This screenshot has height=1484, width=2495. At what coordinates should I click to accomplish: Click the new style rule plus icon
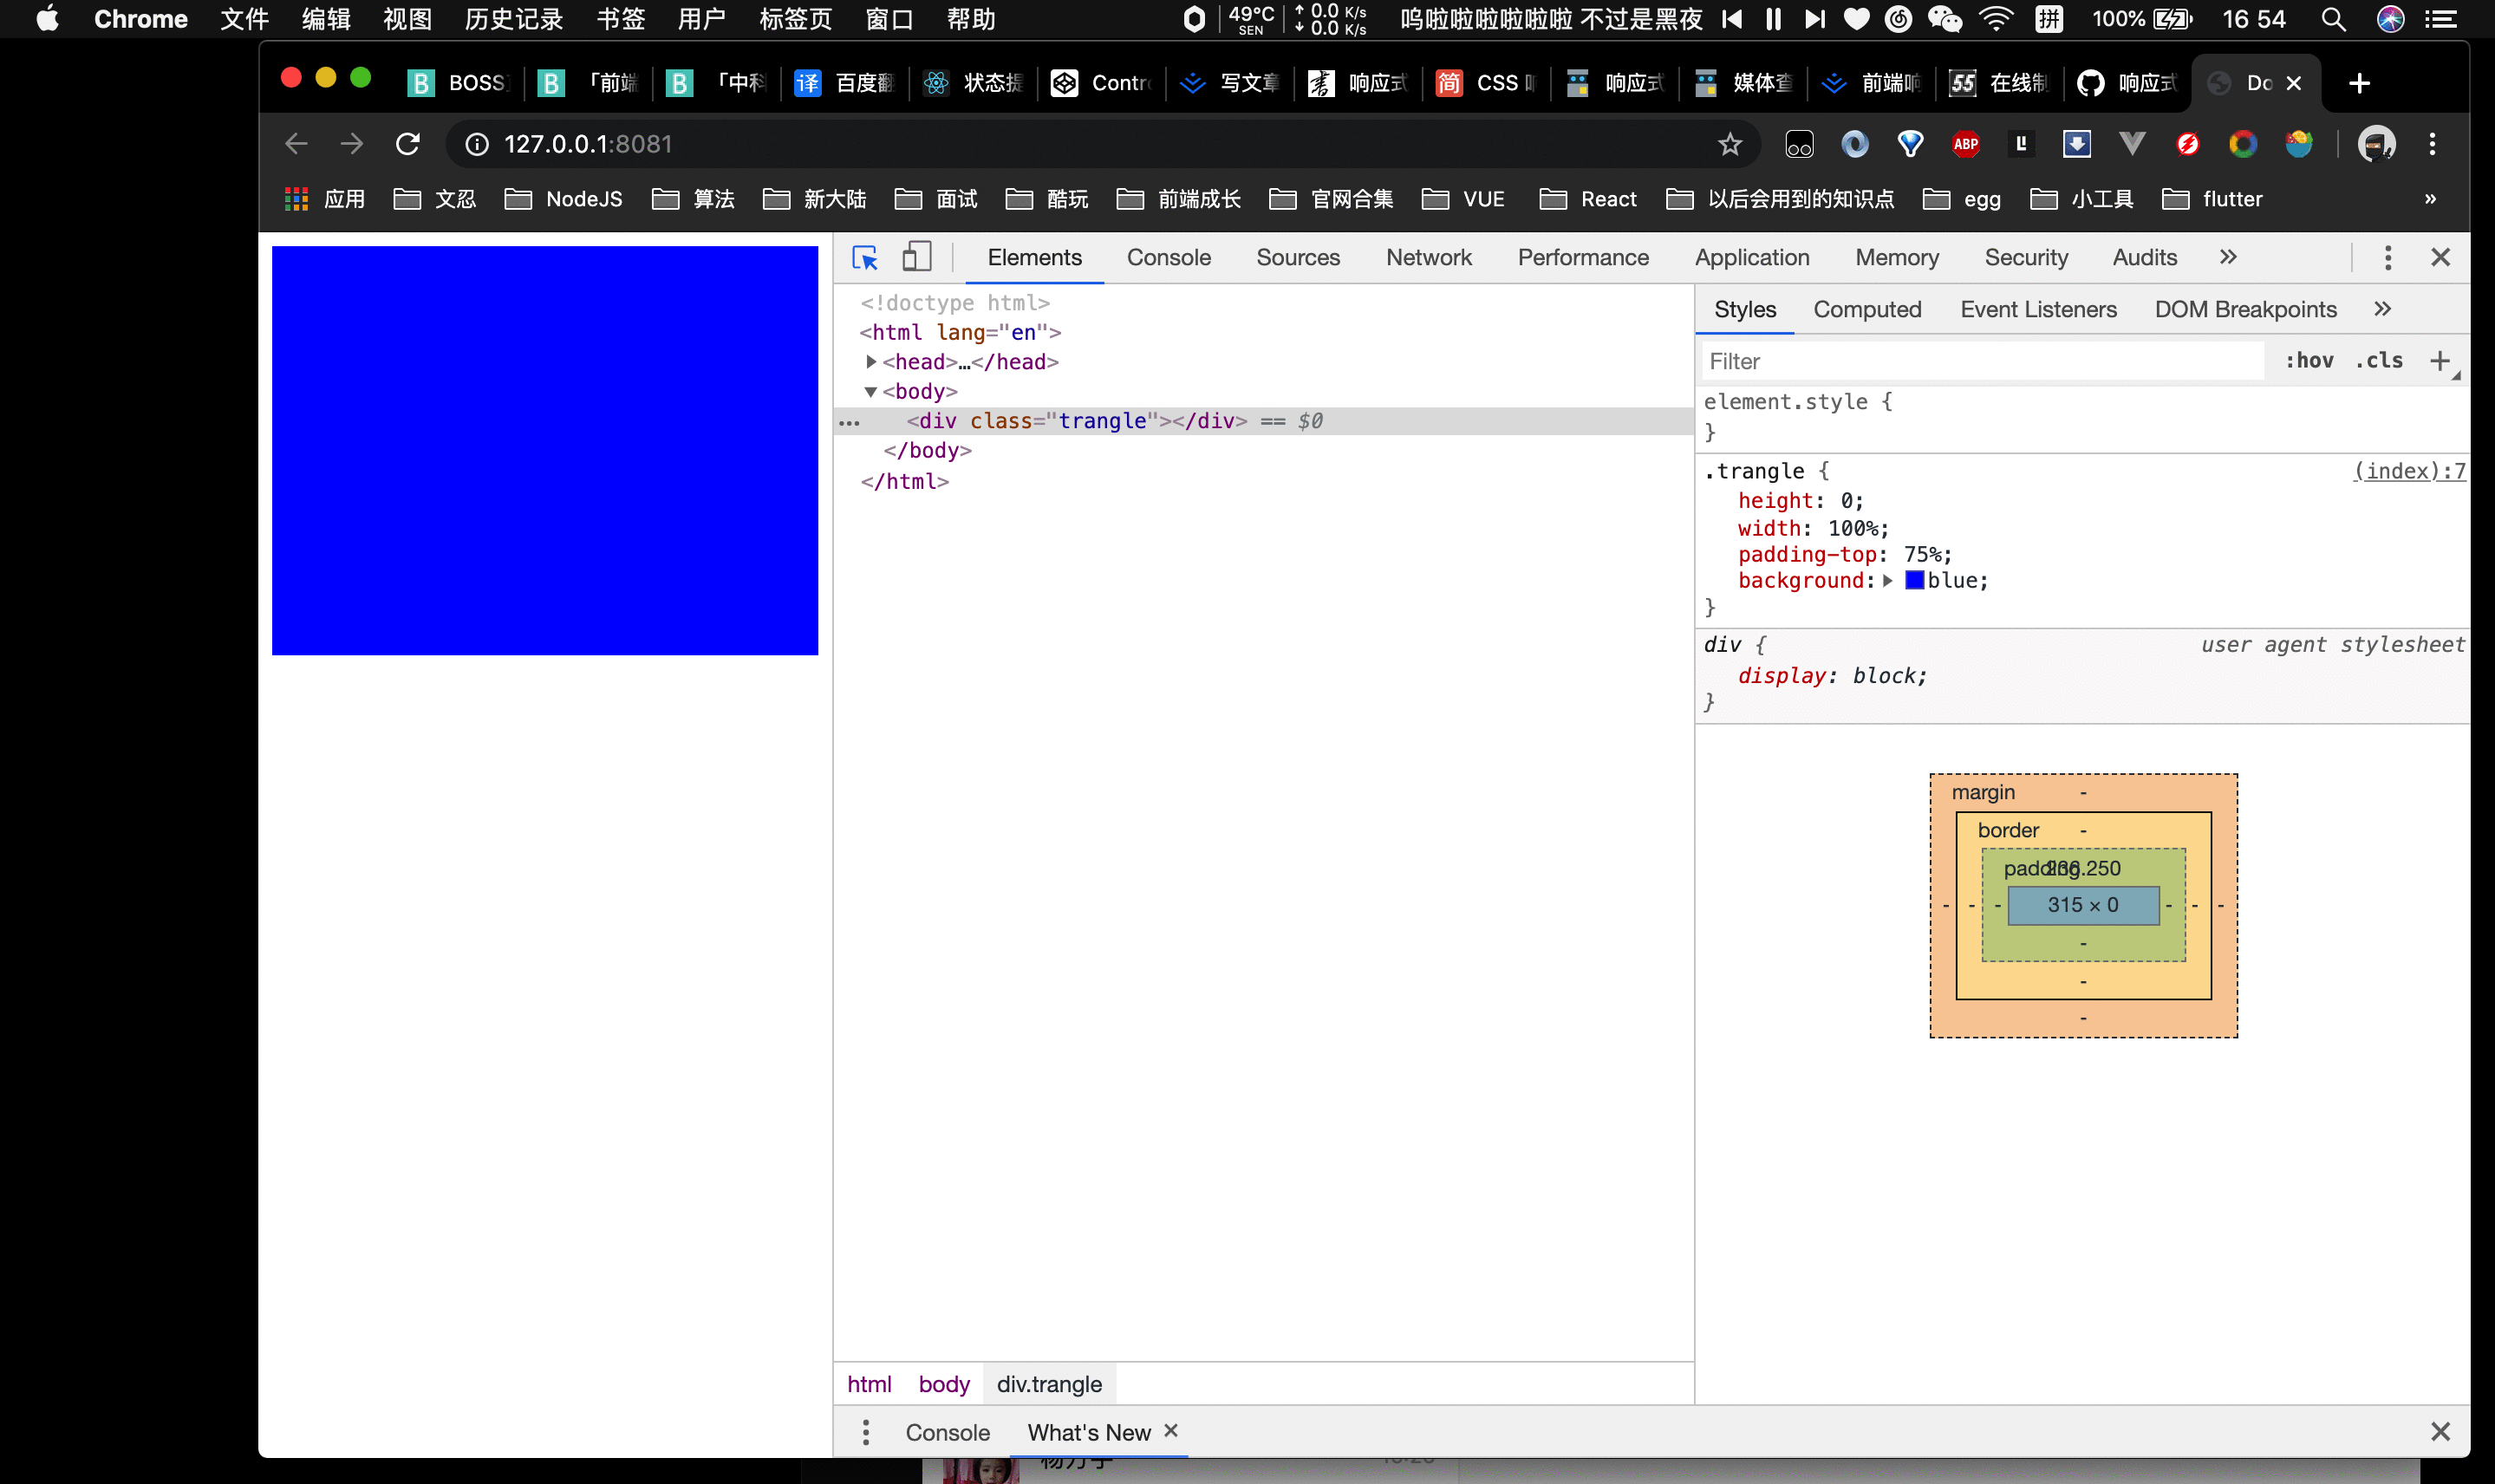[x=2440, y=361]
